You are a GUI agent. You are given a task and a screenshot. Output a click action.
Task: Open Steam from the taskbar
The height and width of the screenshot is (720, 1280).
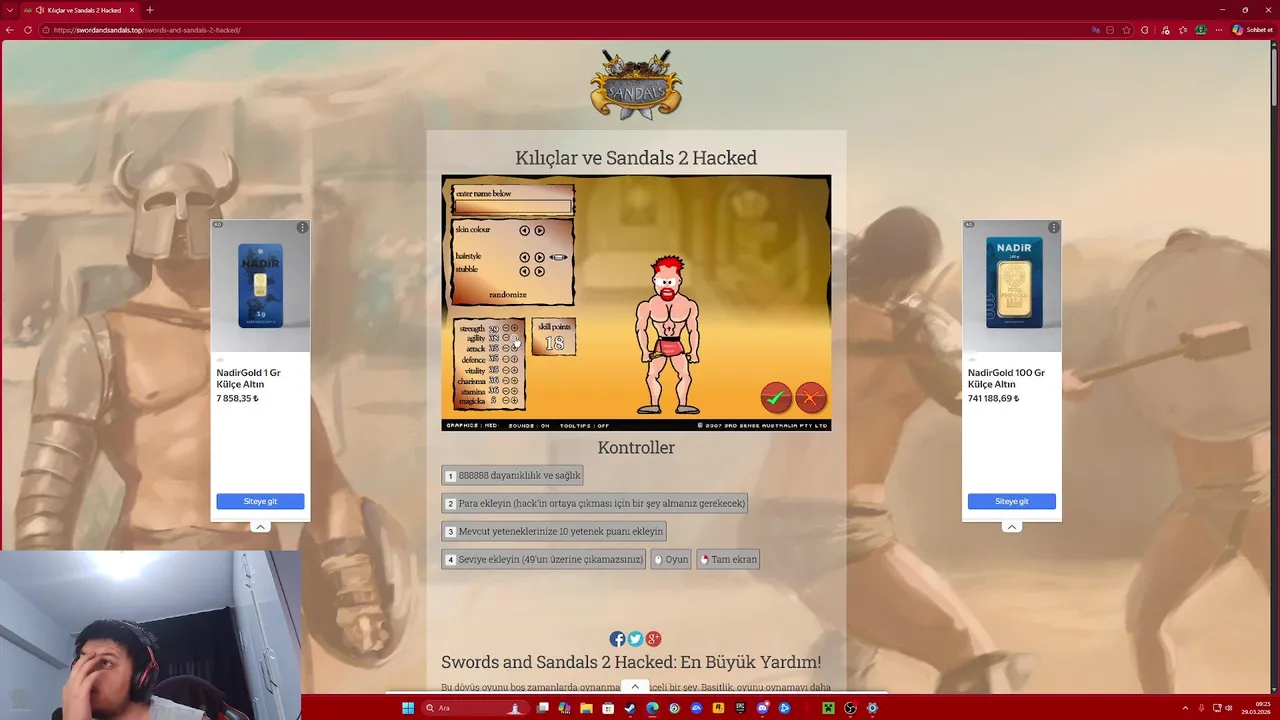pyautogui.click(x=630, y=708)
